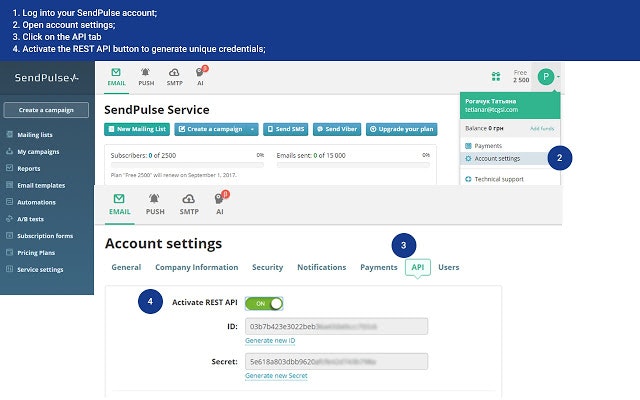The height and width of the screenshot is (400, 640).
Task: Switch to the Payments settings tab
Action: (x=379, y=267)
